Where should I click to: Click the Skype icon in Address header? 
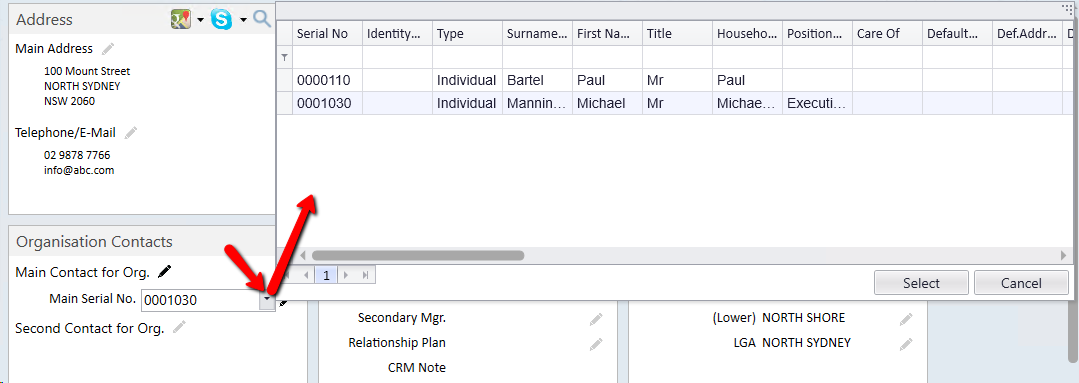(222, 20)
